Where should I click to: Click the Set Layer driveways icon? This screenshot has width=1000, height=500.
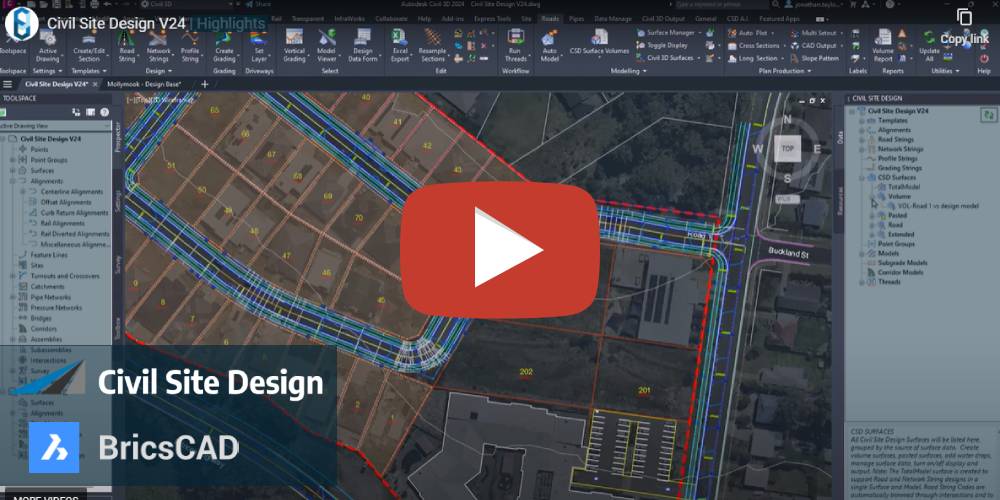pyautogui.click(x=259, y=38)
